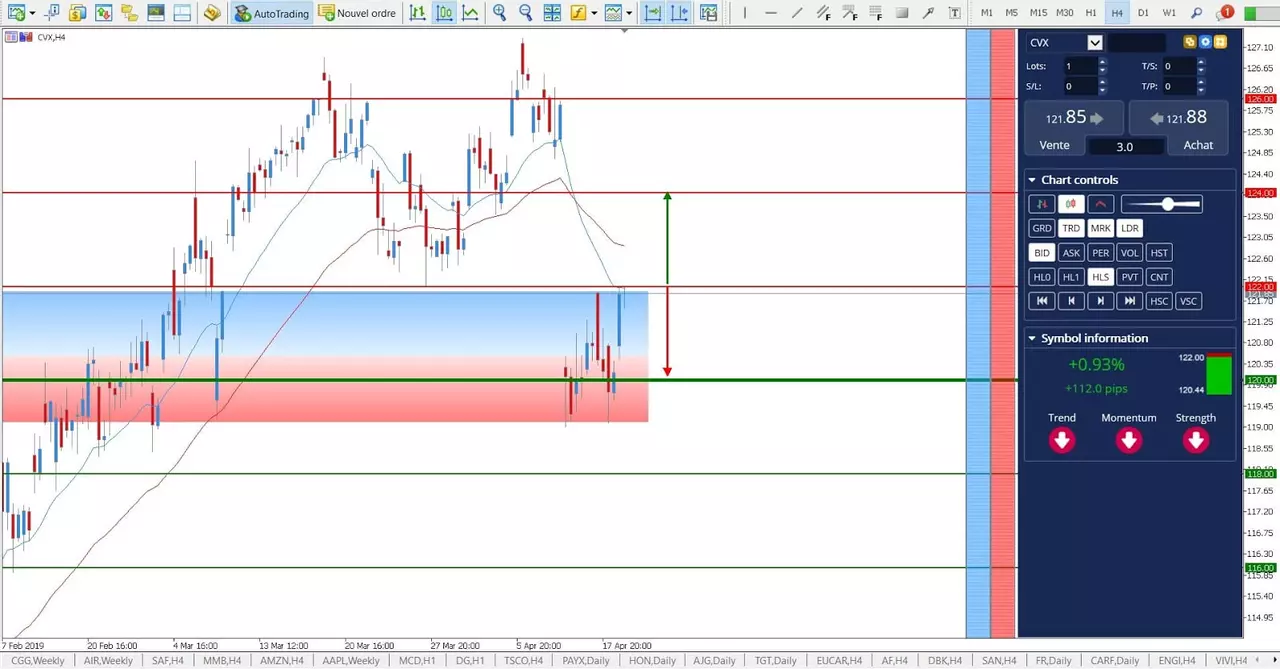Image resolution: width=1280 pixels, height=669 pixels.
Task: Open the CVX symbol dropdown
Action: (x=1094, y=42)
